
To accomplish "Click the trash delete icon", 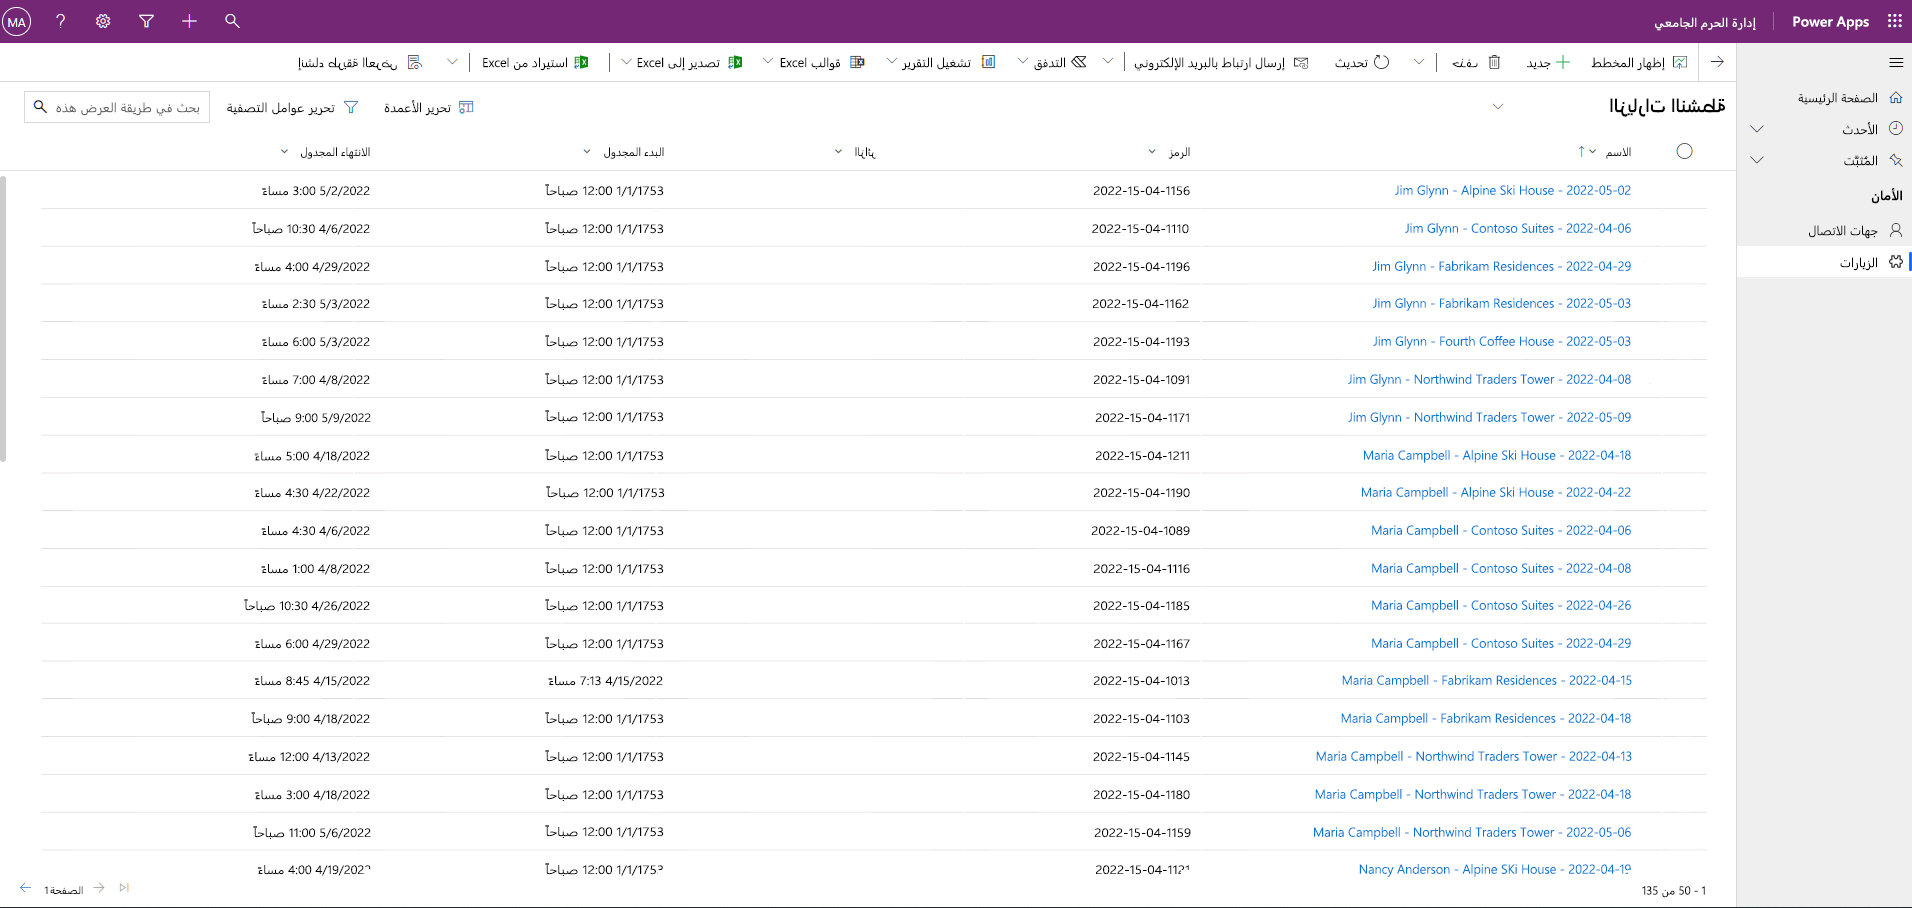I will (1494, 62).
